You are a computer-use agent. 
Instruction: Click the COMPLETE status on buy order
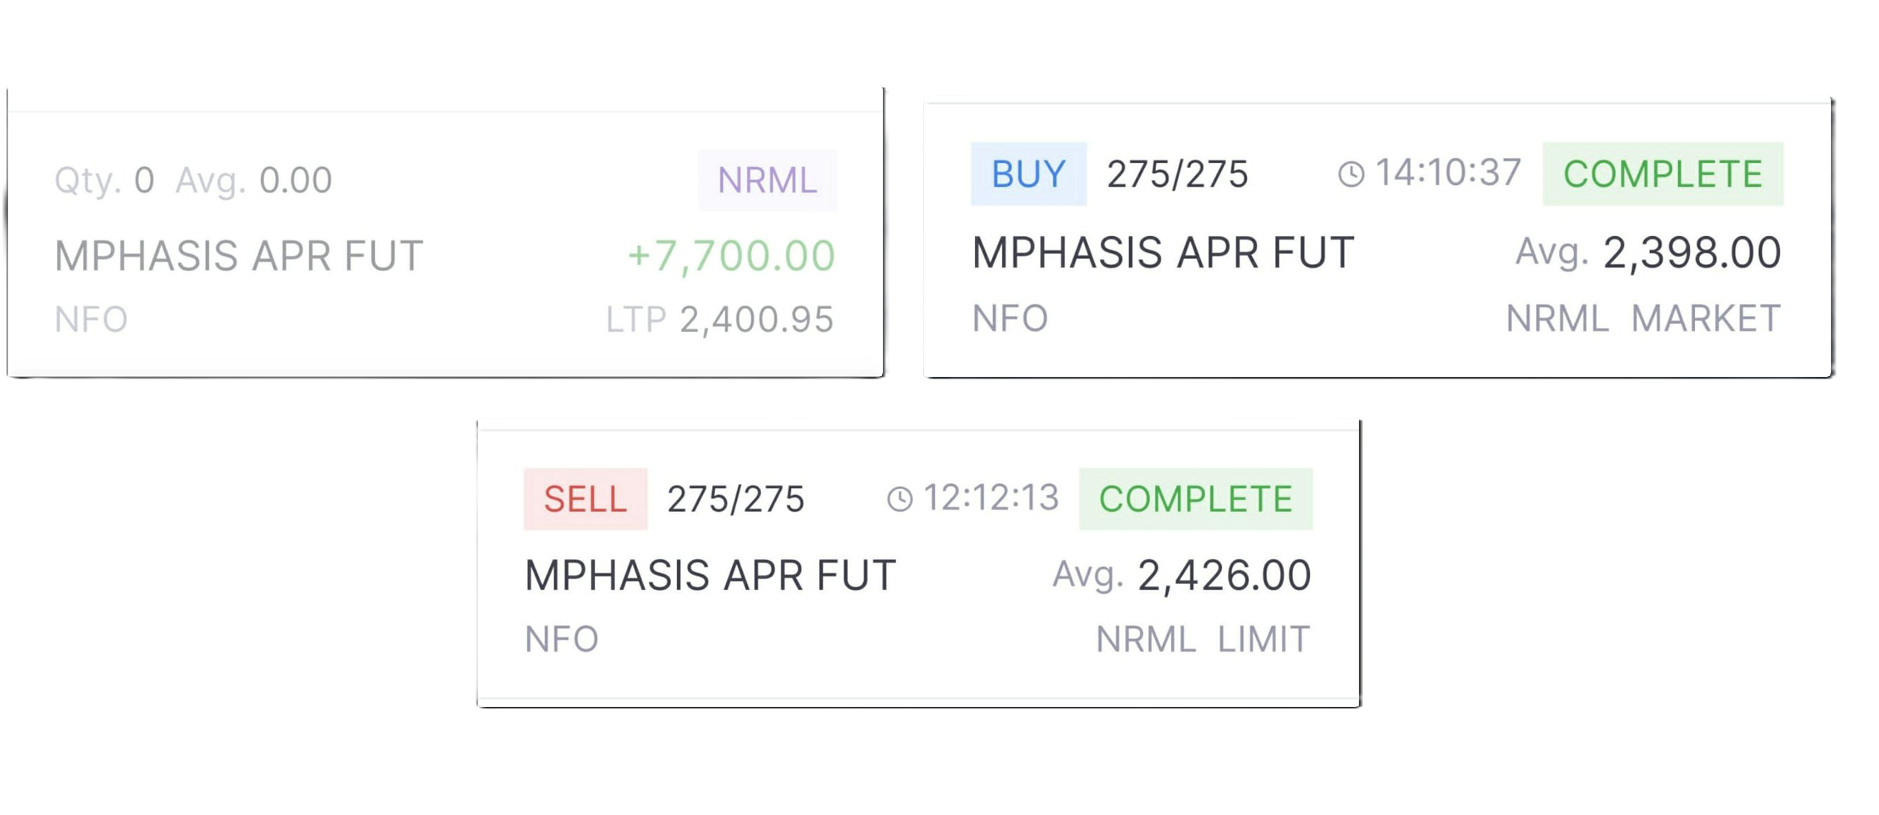[x=1662, y=174]
